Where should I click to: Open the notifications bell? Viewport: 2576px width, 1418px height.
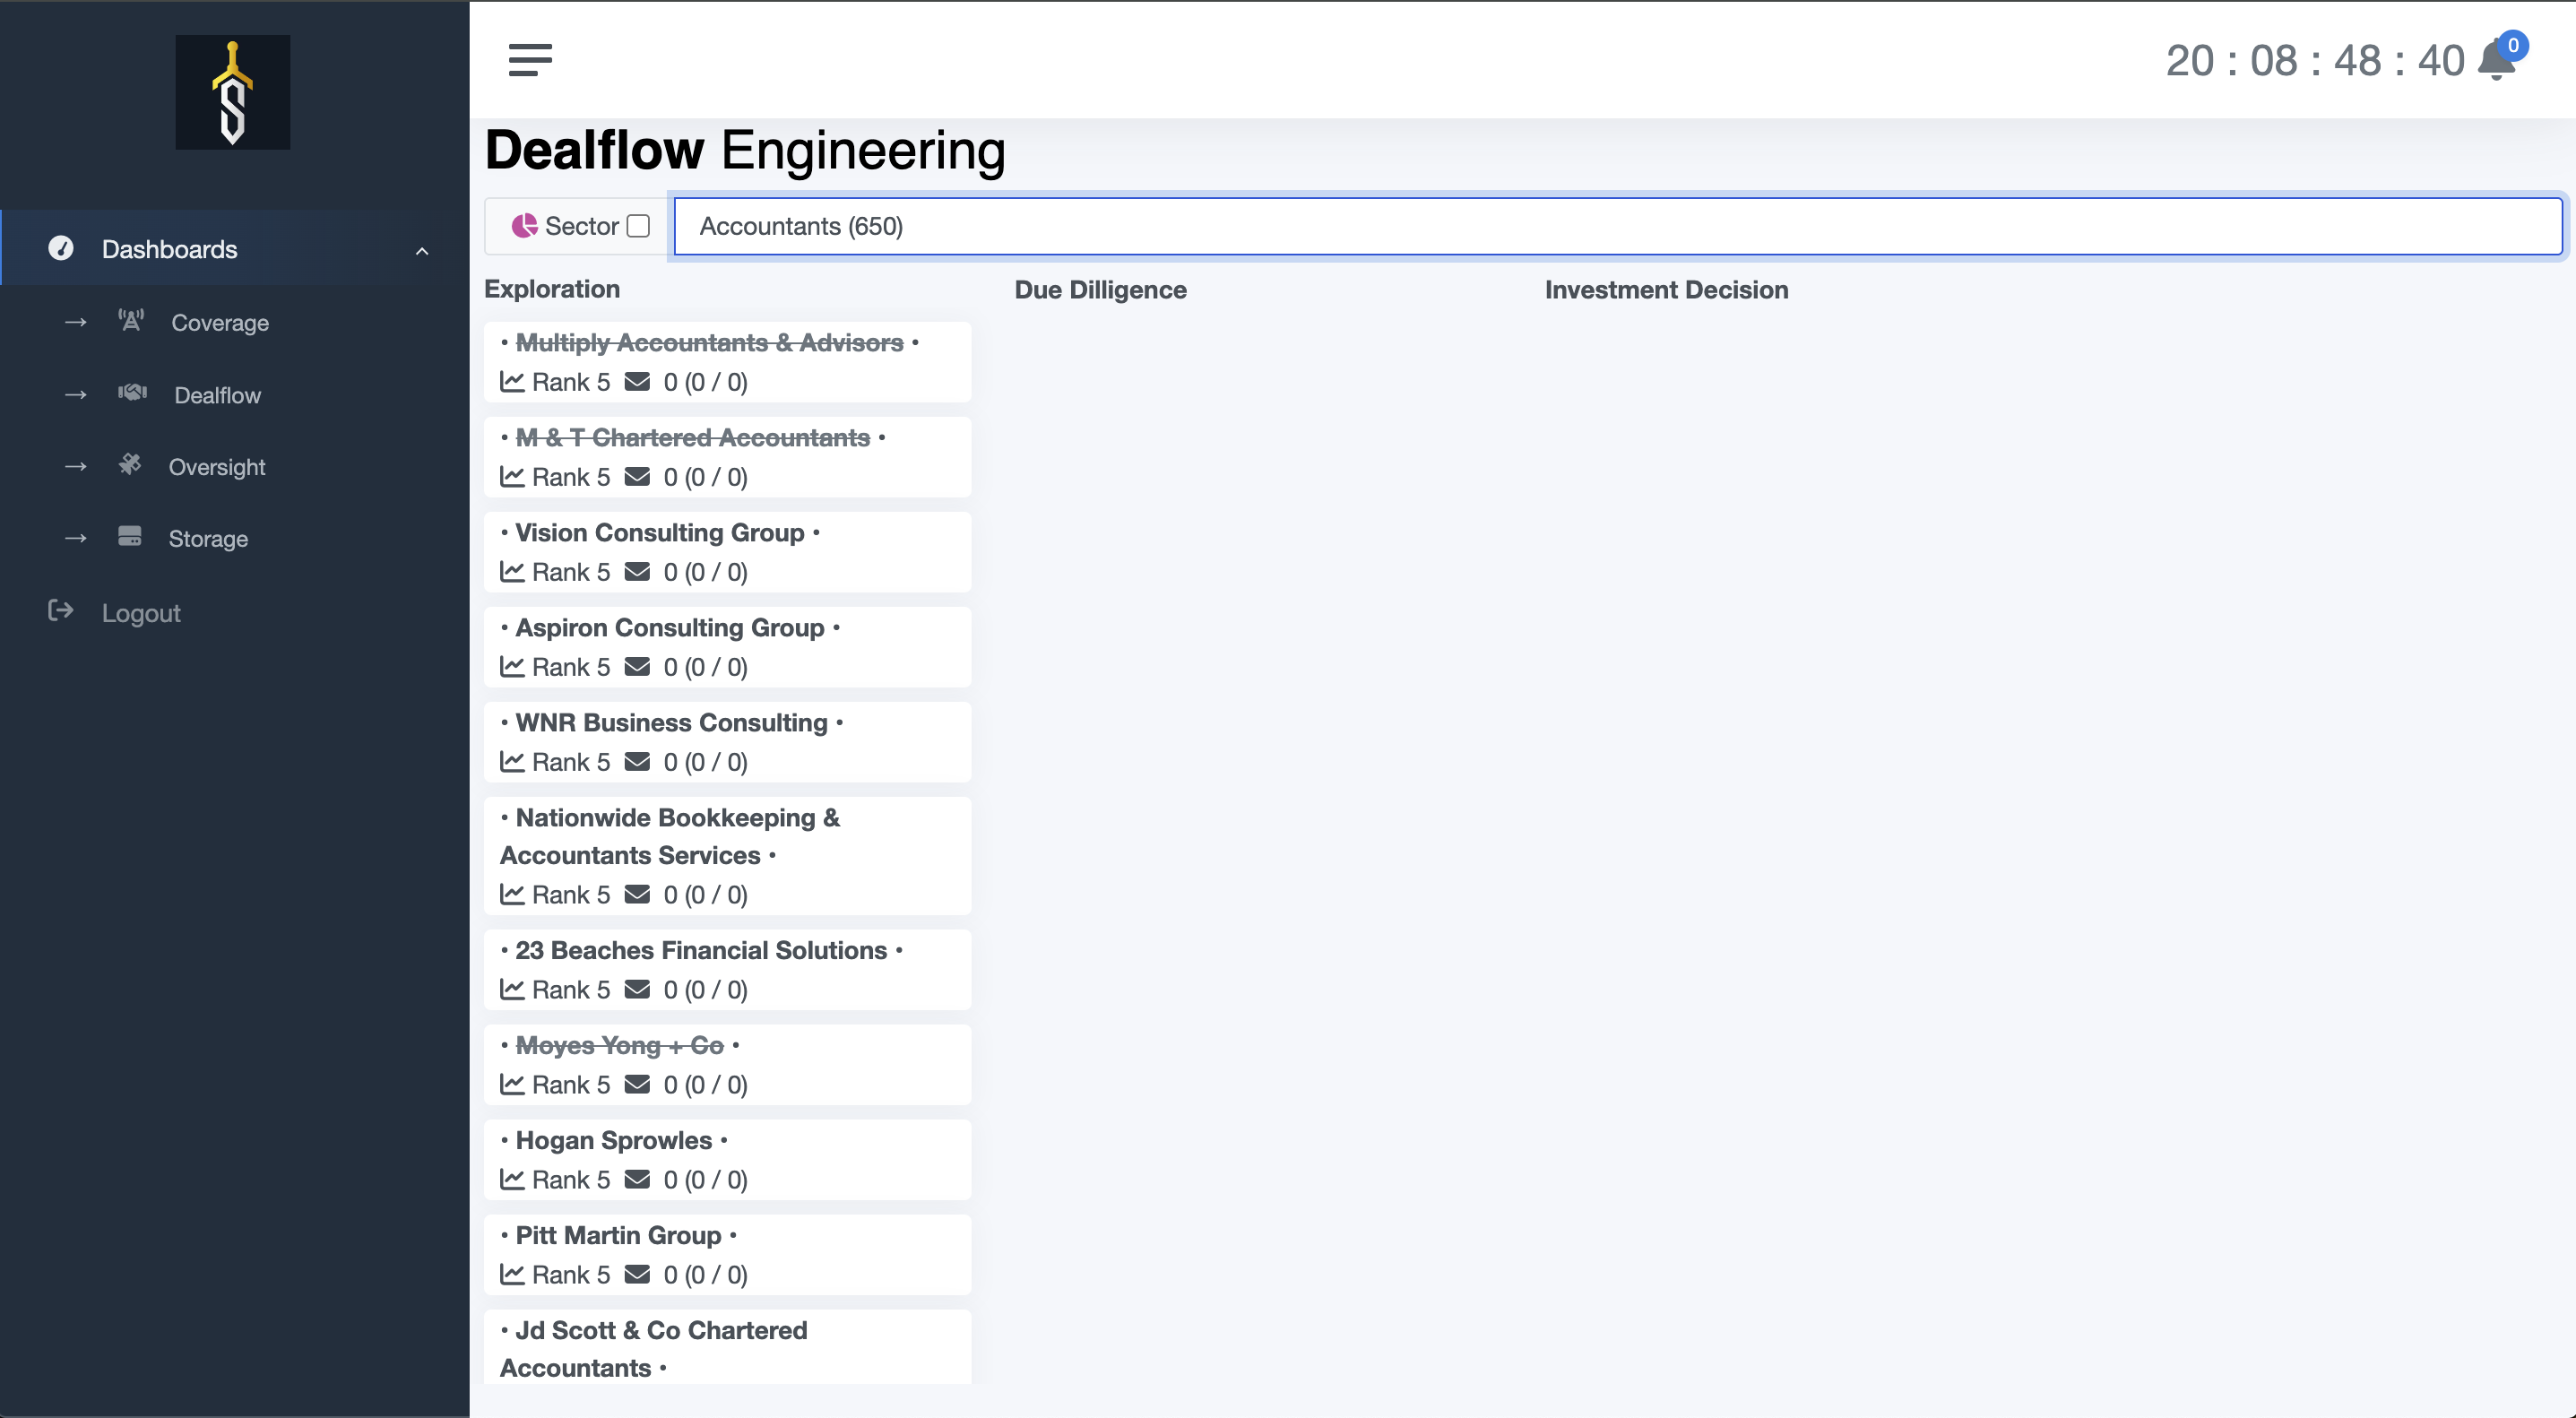2496,62
